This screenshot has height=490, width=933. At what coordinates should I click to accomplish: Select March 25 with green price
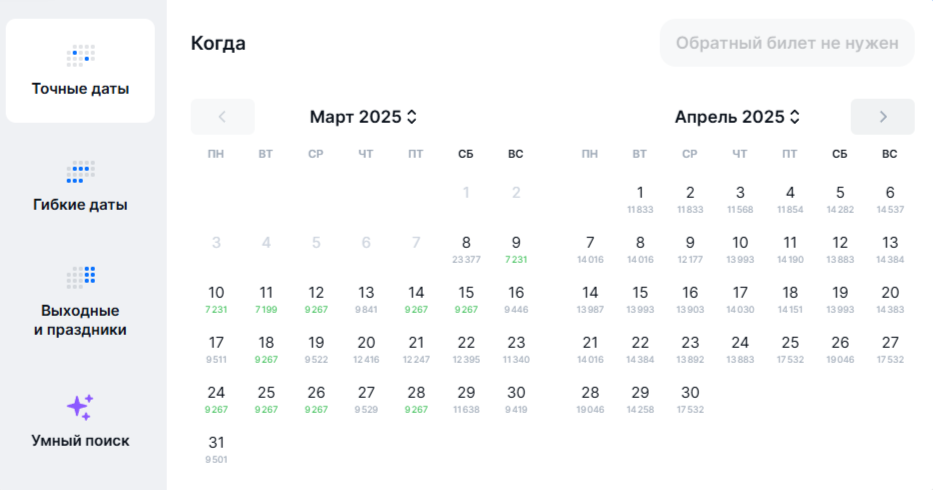click(x=266, y=398)
